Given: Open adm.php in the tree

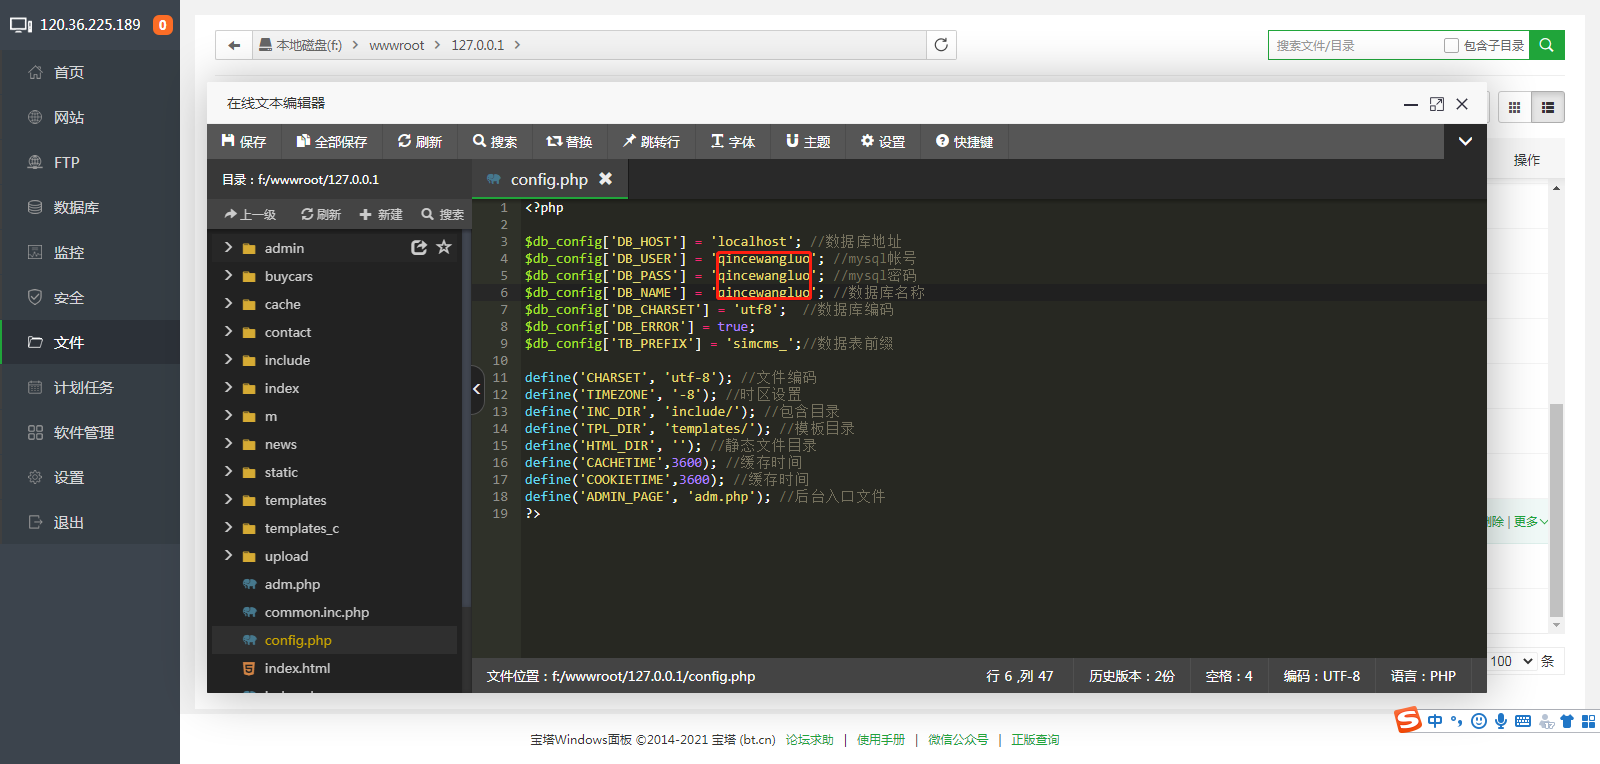Looking at the screenshot, I should click(x=292, y=584).
